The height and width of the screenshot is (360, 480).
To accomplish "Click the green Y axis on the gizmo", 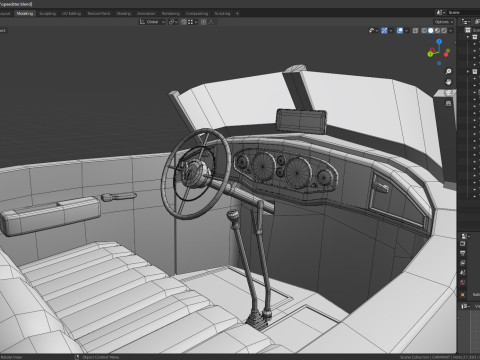I will tap(430, 54).
